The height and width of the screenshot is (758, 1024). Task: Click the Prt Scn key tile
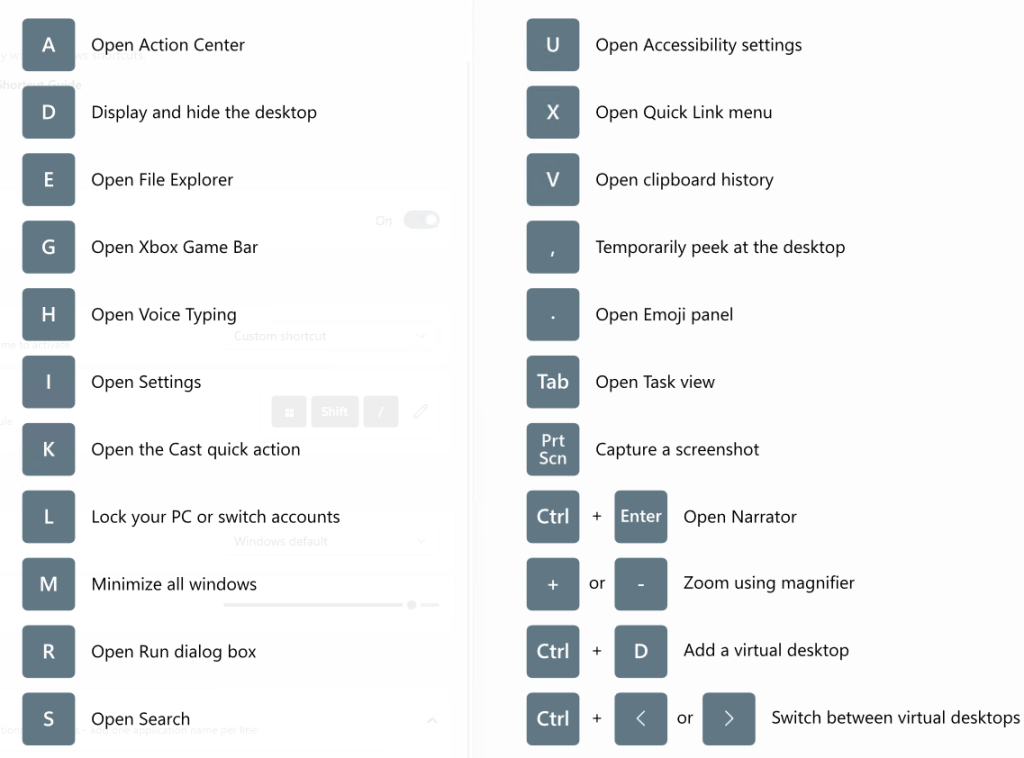(x=552, y=449)
